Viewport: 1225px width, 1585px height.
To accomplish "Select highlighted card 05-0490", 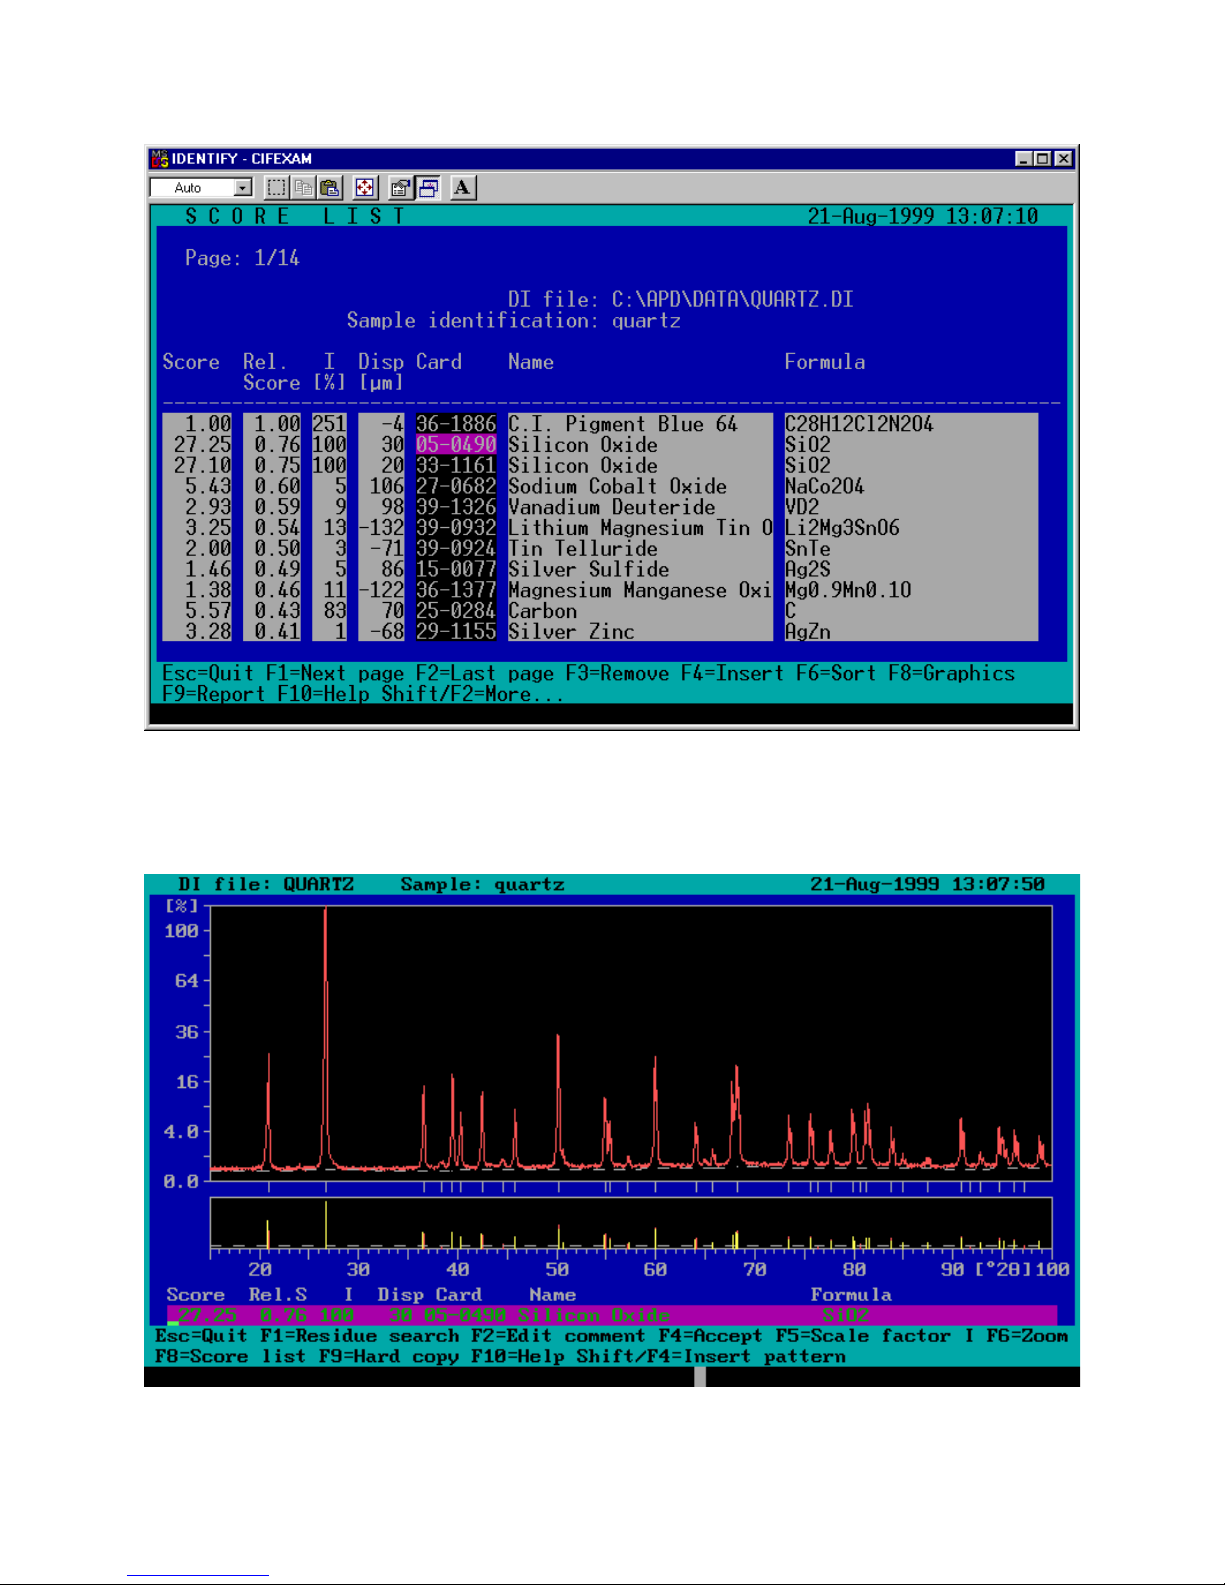I will pos(456,445).
